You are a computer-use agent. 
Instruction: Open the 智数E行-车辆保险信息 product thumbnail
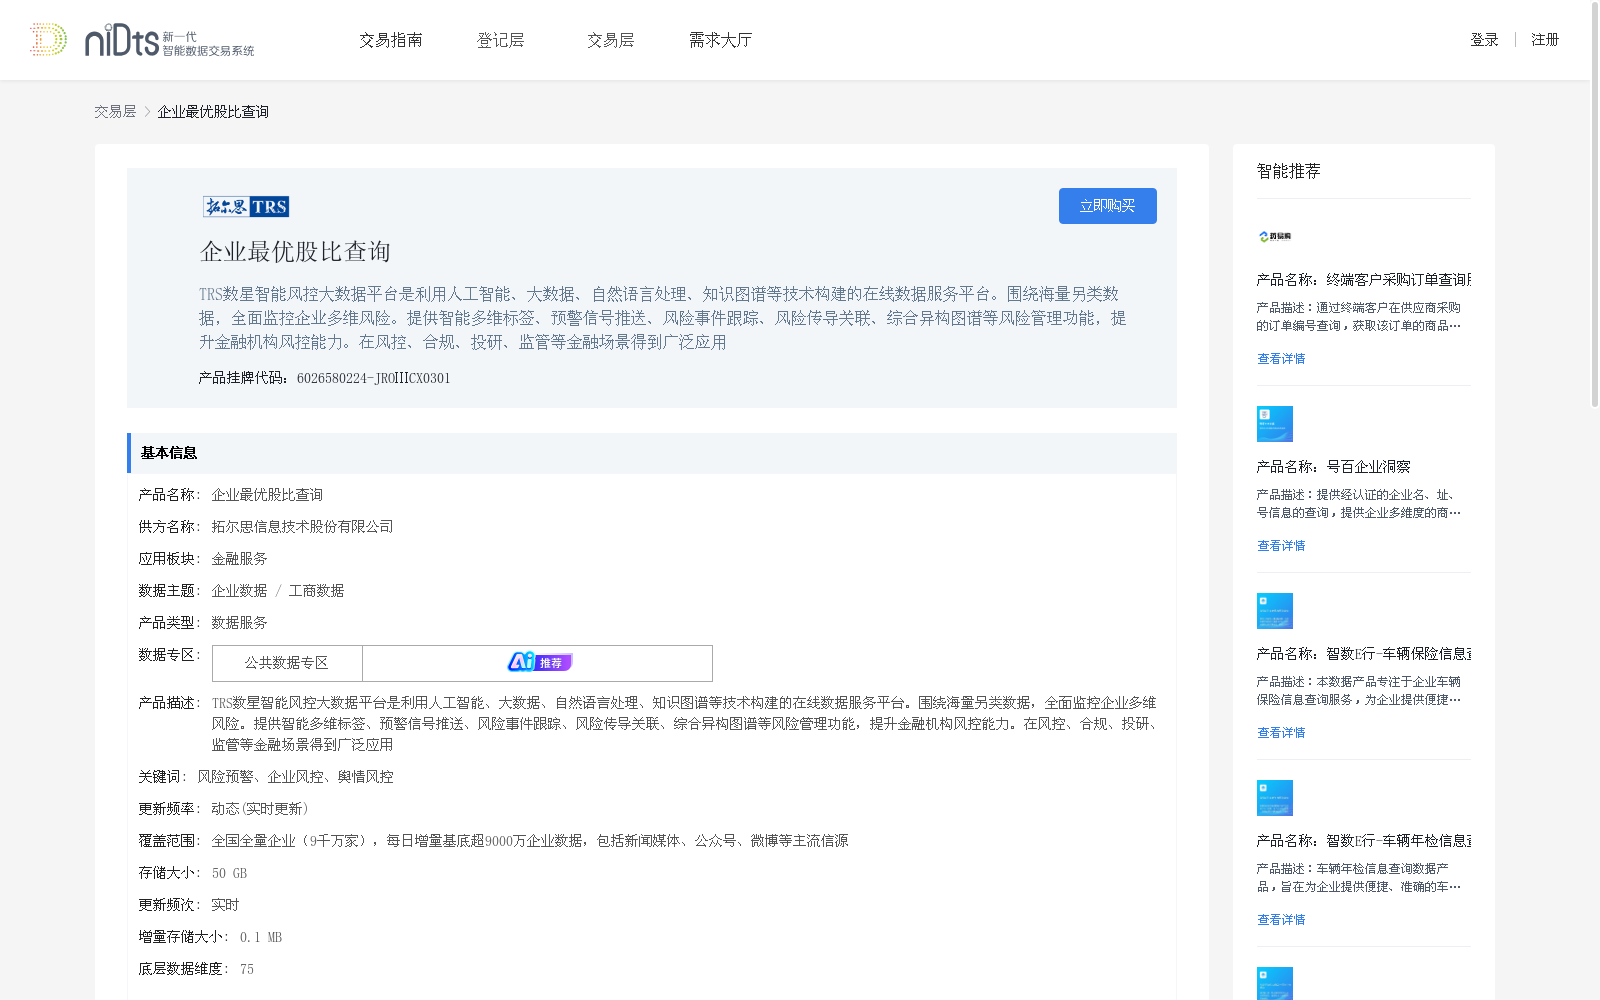coord(1275,611)
